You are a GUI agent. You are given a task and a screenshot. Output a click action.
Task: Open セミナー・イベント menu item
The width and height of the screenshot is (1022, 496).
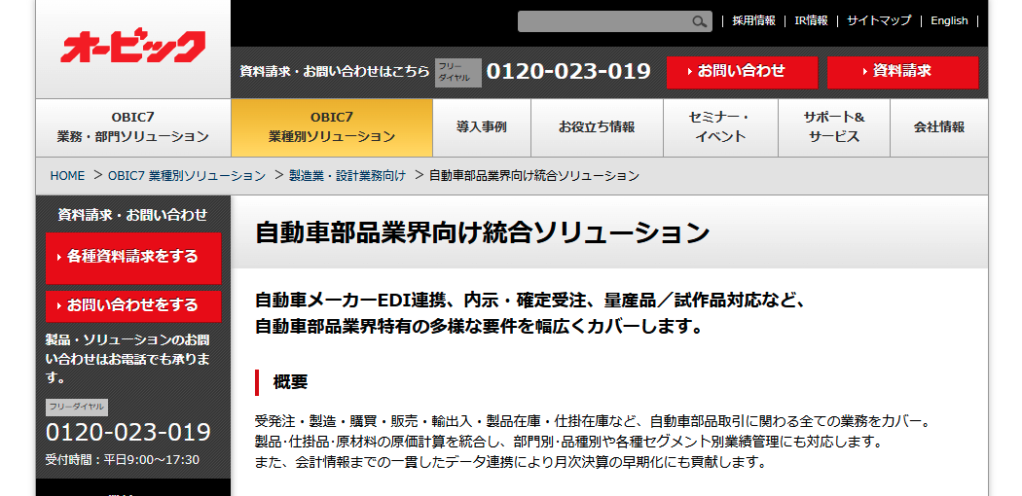click(x=719, y=127)
